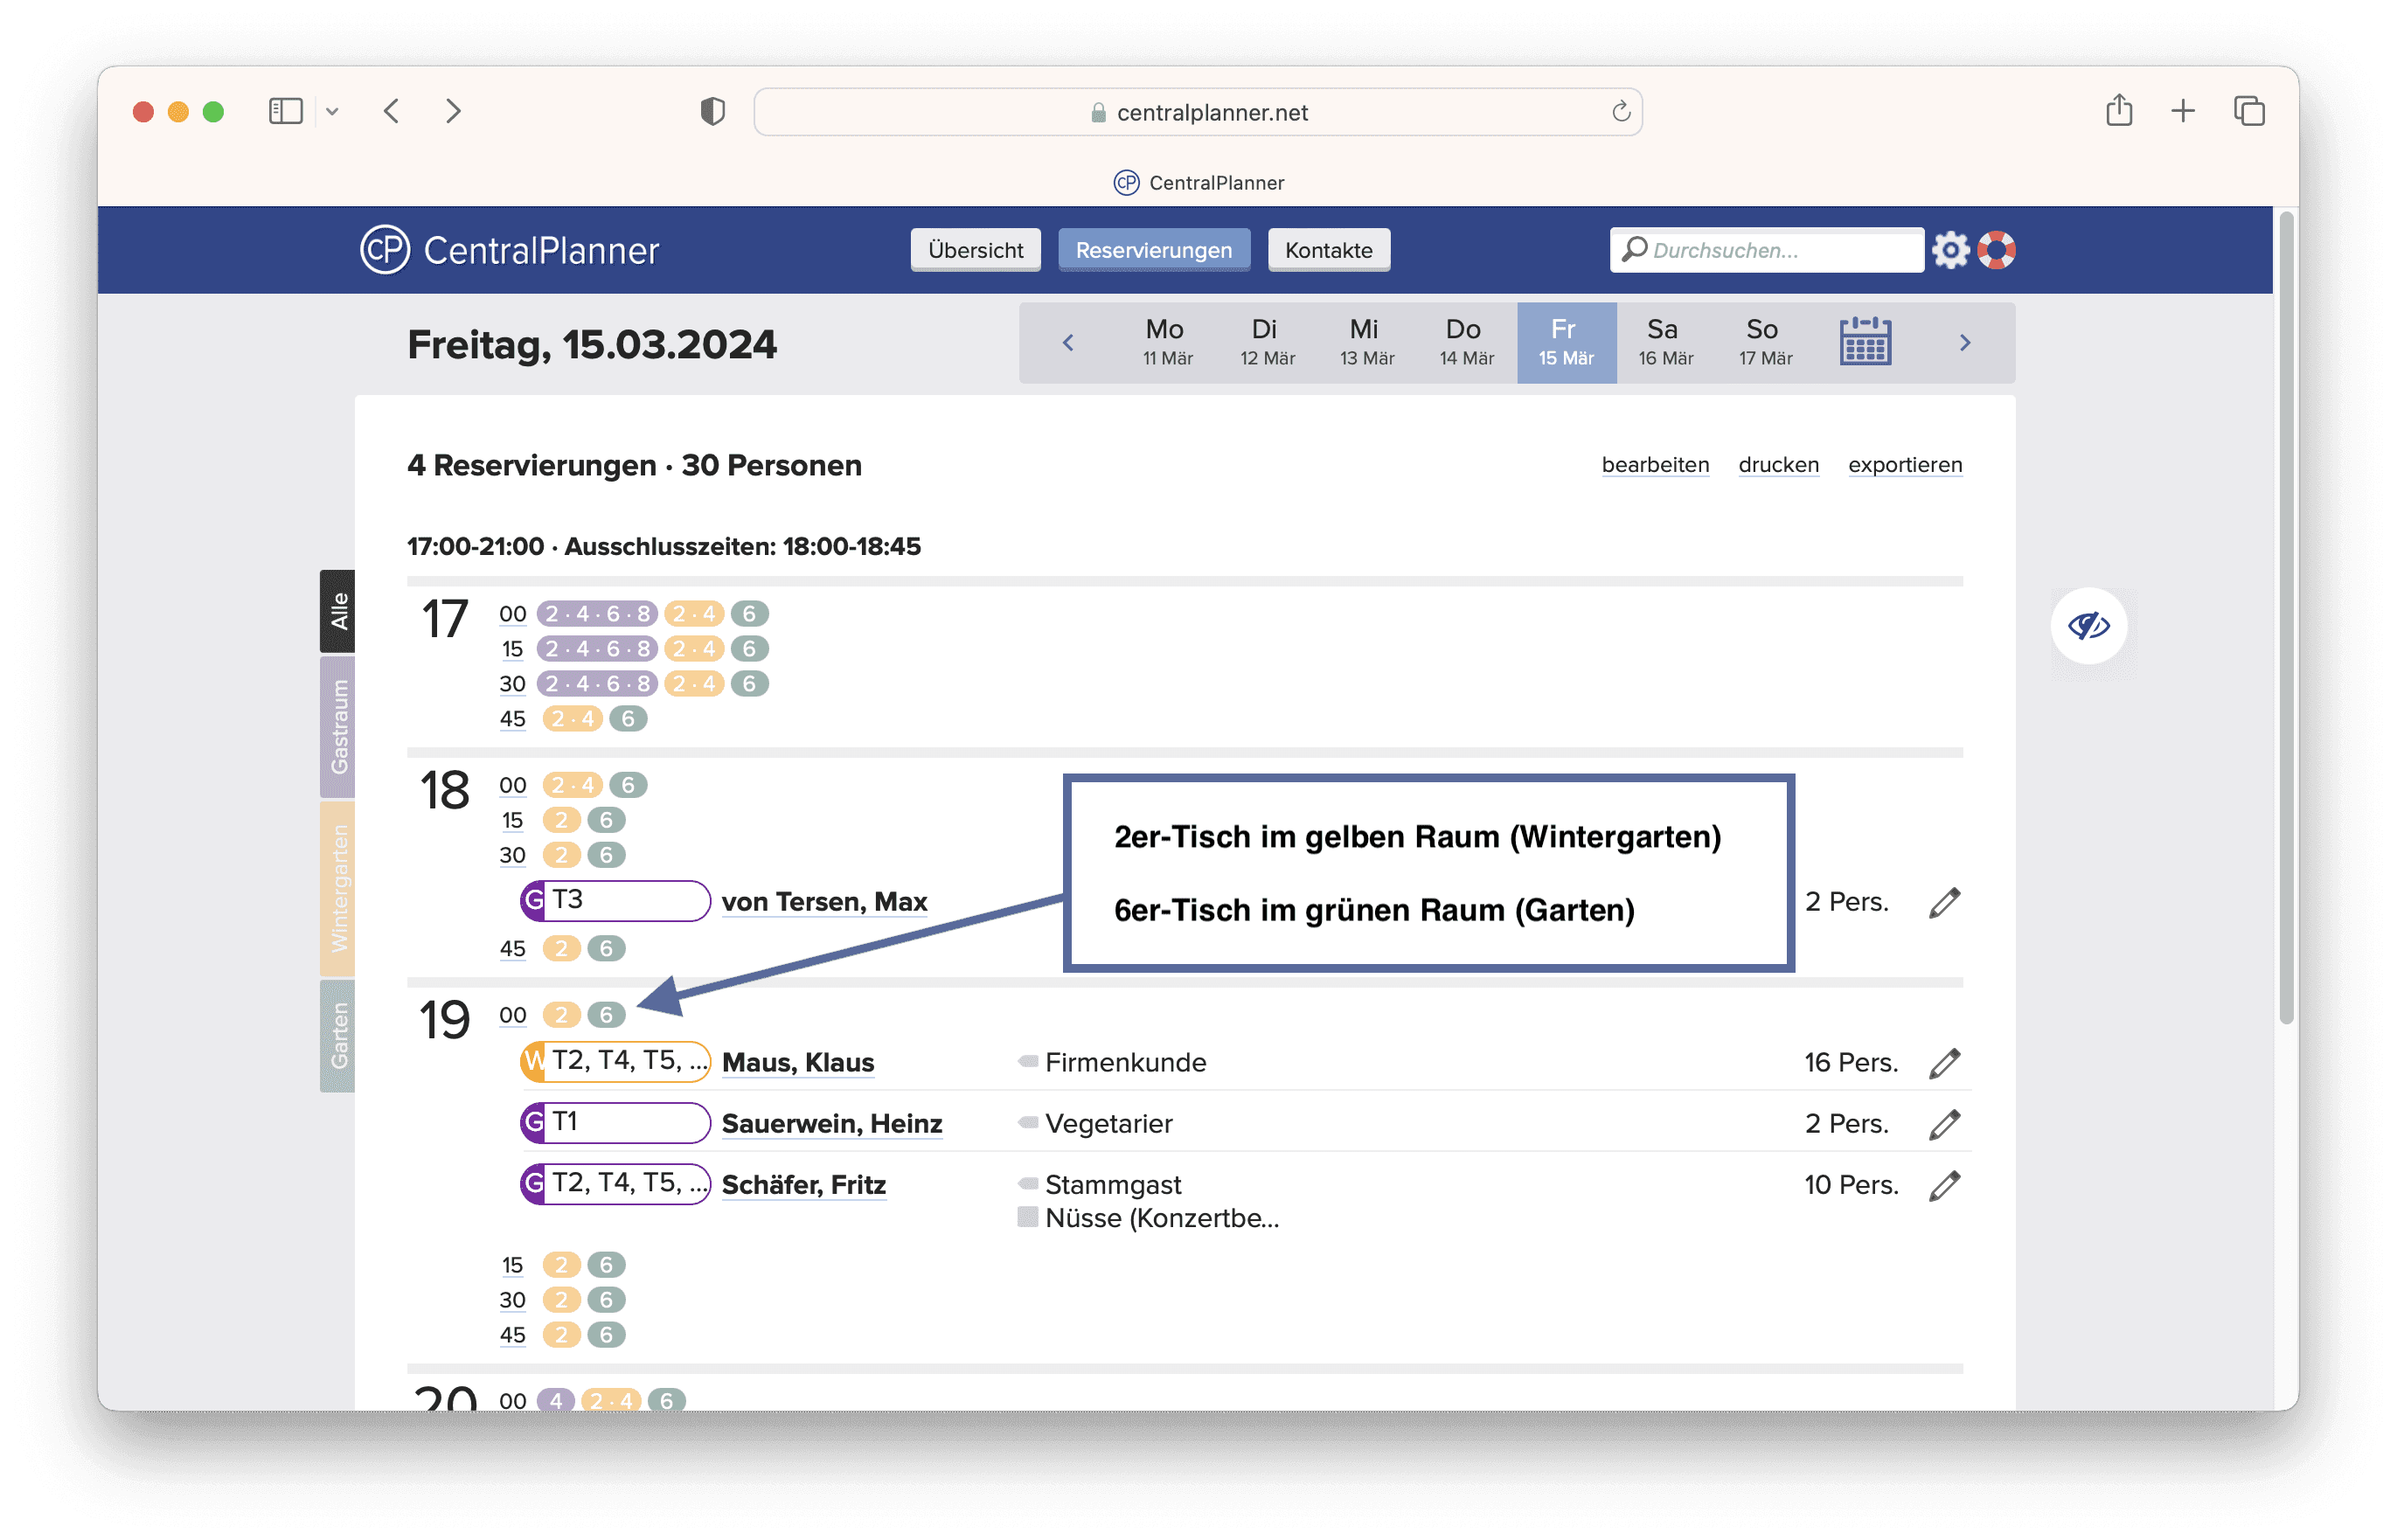Open the Kontakte tab

click(x=1328, y=250)
